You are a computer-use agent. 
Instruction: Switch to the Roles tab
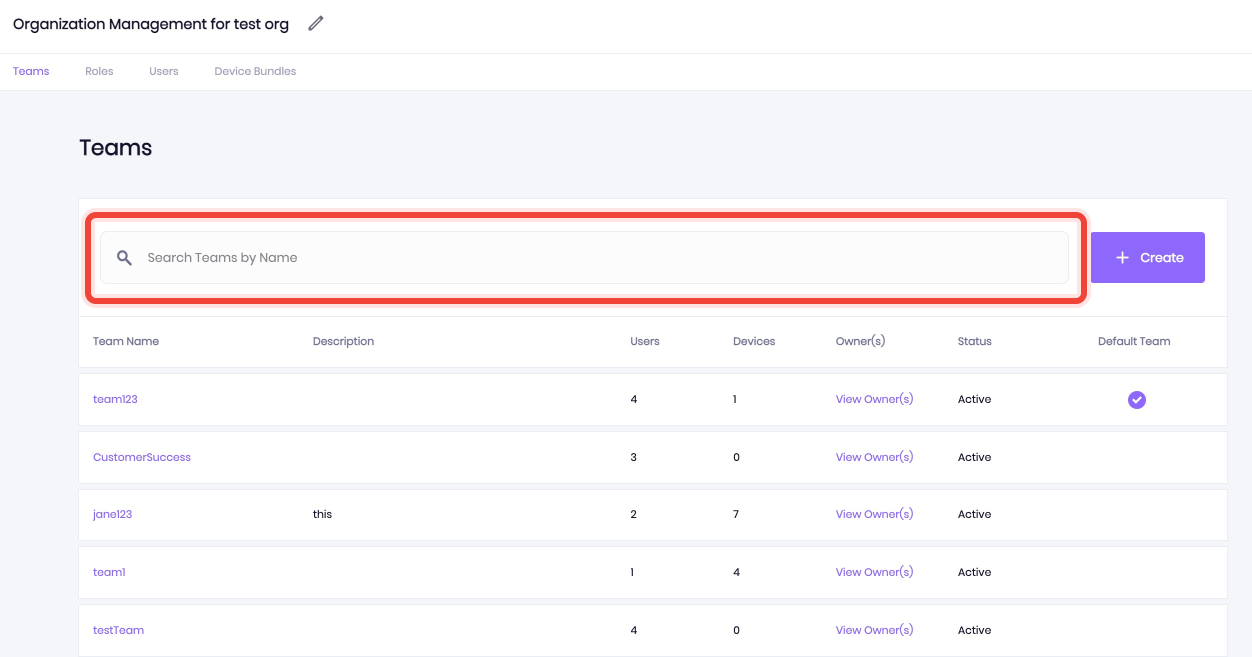(x=99, y=72)
